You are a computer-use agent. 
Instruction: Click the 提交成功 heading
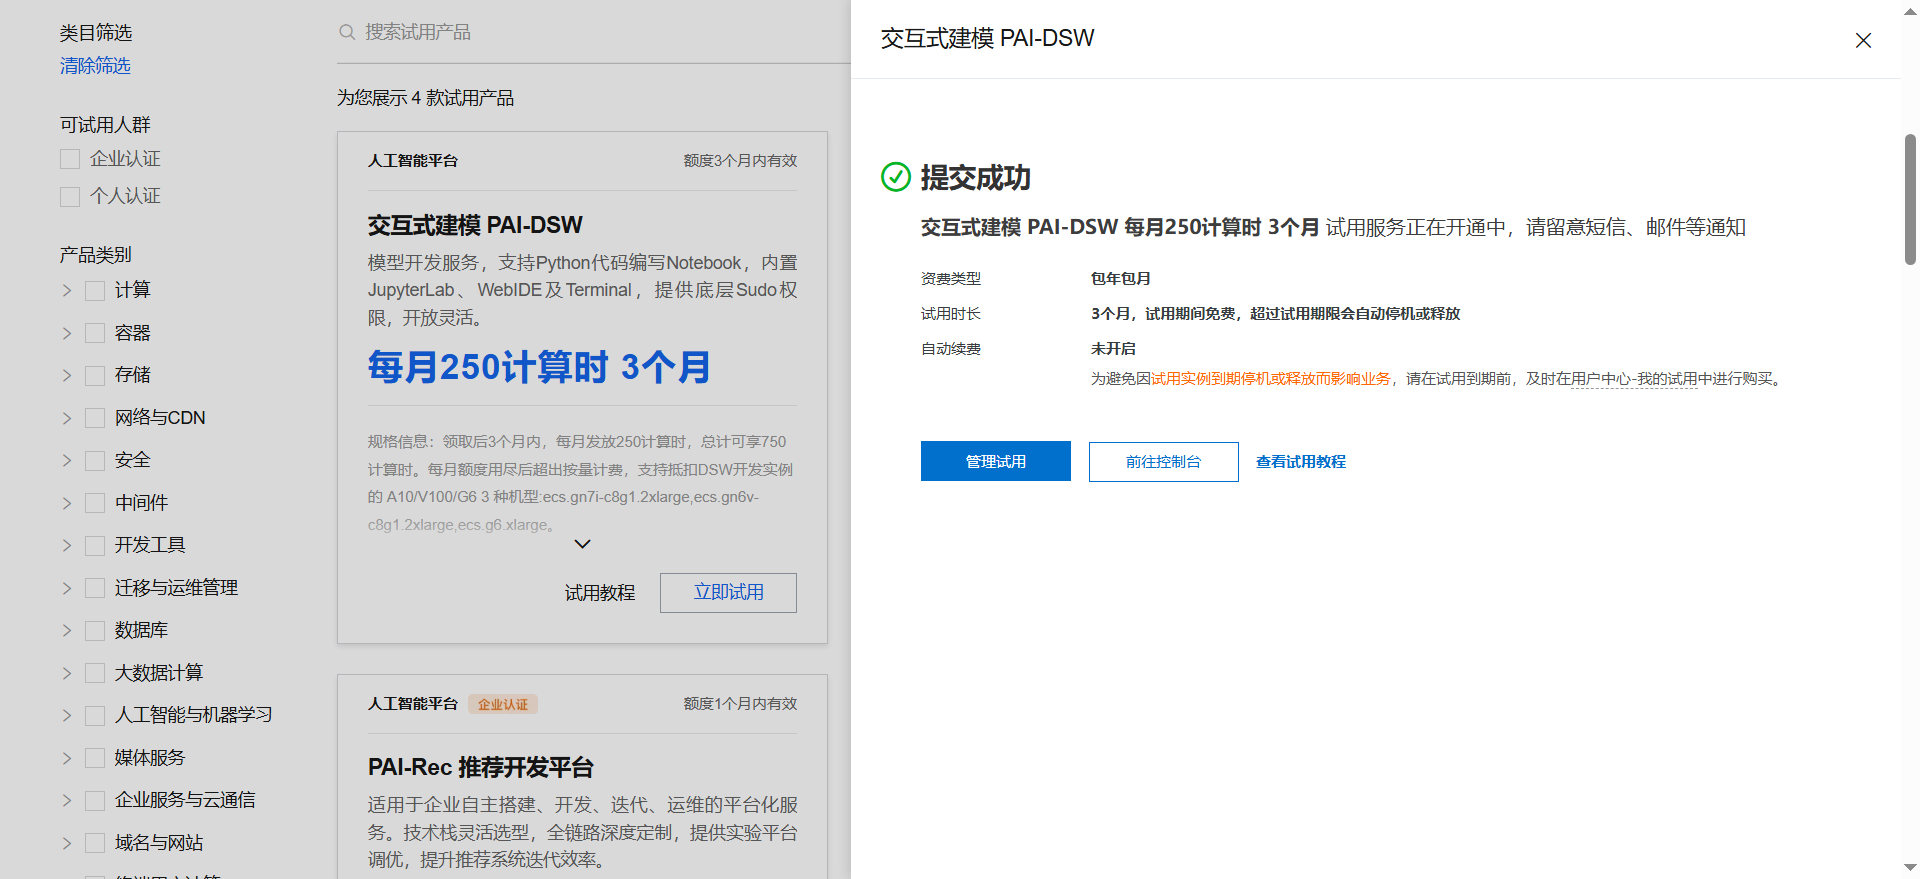(x=976, y=178)
